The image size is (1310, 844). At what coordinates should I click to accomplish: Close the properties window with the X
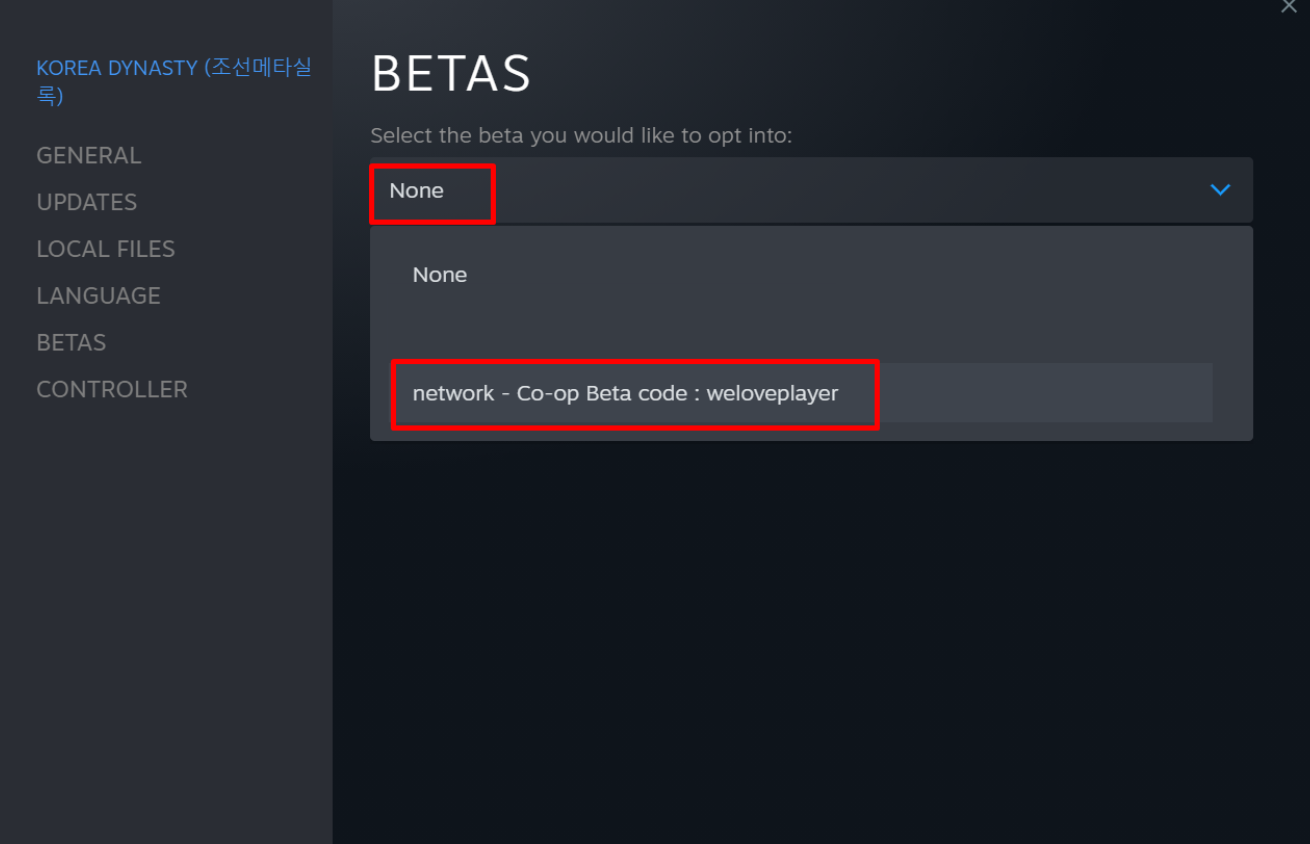click(1289, 6)
